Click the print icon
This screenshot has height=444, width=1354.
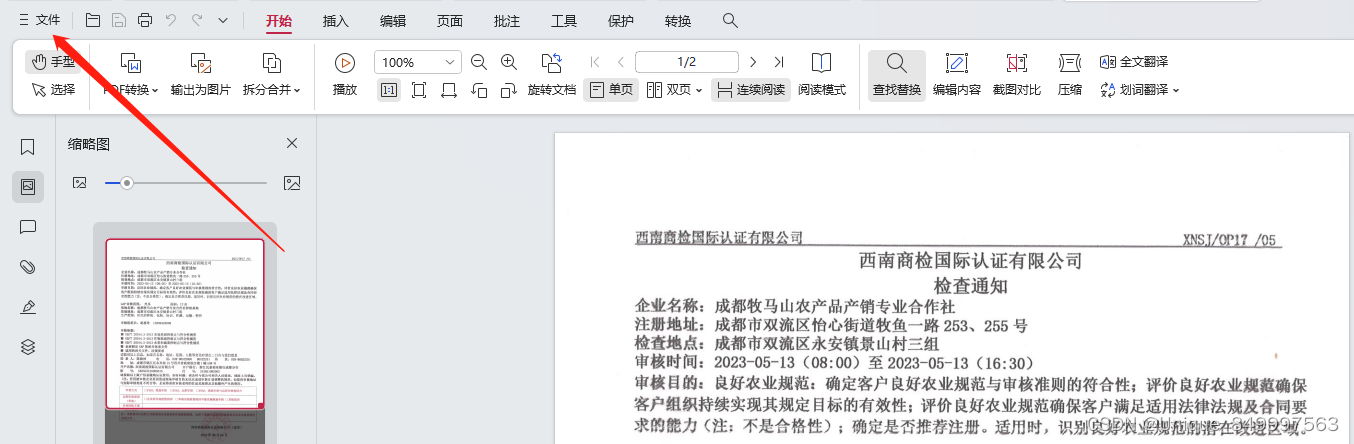[145, 20]
